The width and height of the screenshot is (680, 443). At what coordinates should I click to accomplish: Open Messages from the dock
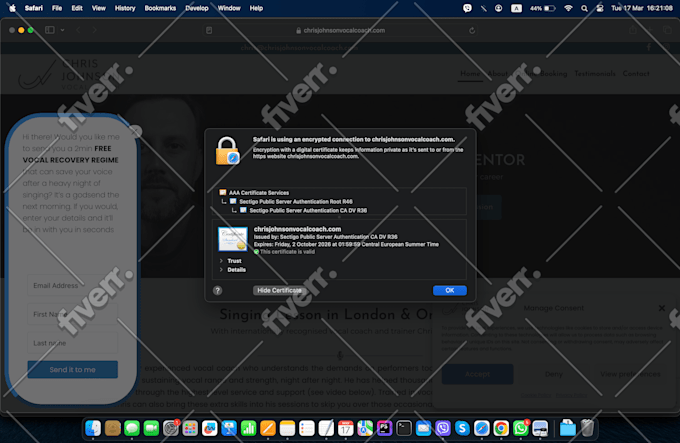(x=132, y=428)
